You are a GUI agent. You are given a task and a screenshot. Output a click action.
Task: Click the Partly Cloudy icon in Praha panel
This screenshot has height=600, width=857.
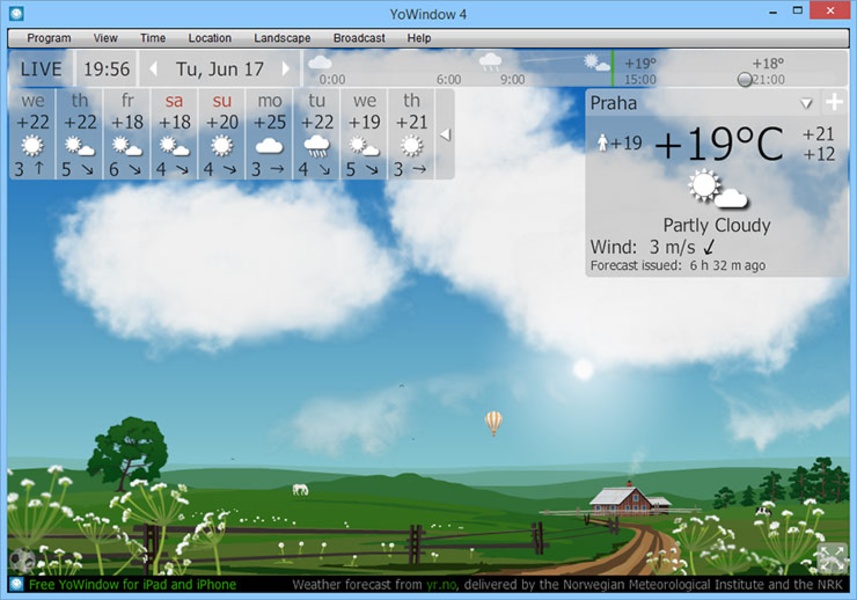click(x=717, y=189)
